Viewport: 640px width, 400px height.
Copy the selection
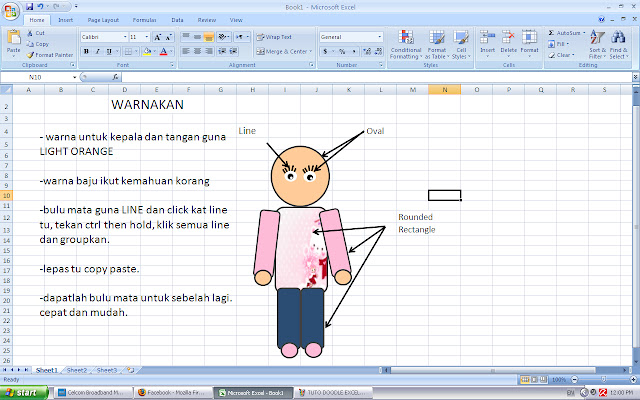coord(38,44)
